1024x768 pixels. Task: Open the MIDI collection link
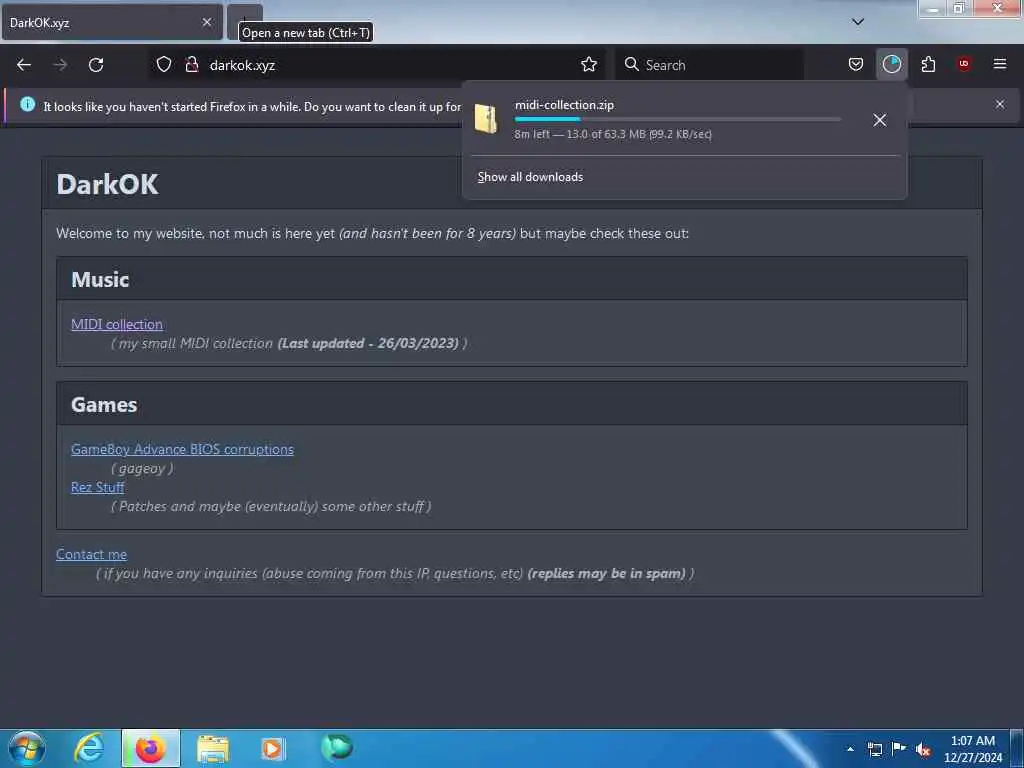pyautogui.click(x=117, y=325)
